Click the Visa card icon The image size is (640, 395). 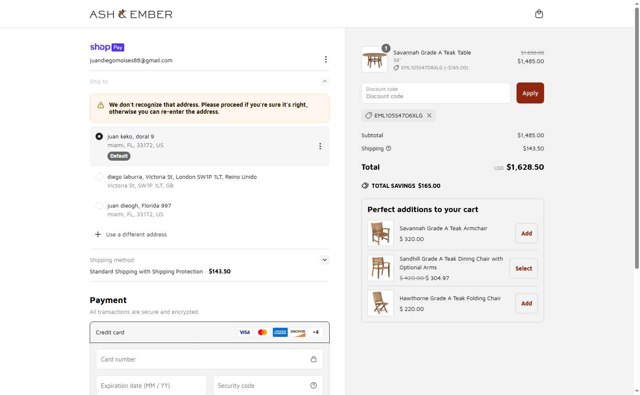click(x=244, y=332)
